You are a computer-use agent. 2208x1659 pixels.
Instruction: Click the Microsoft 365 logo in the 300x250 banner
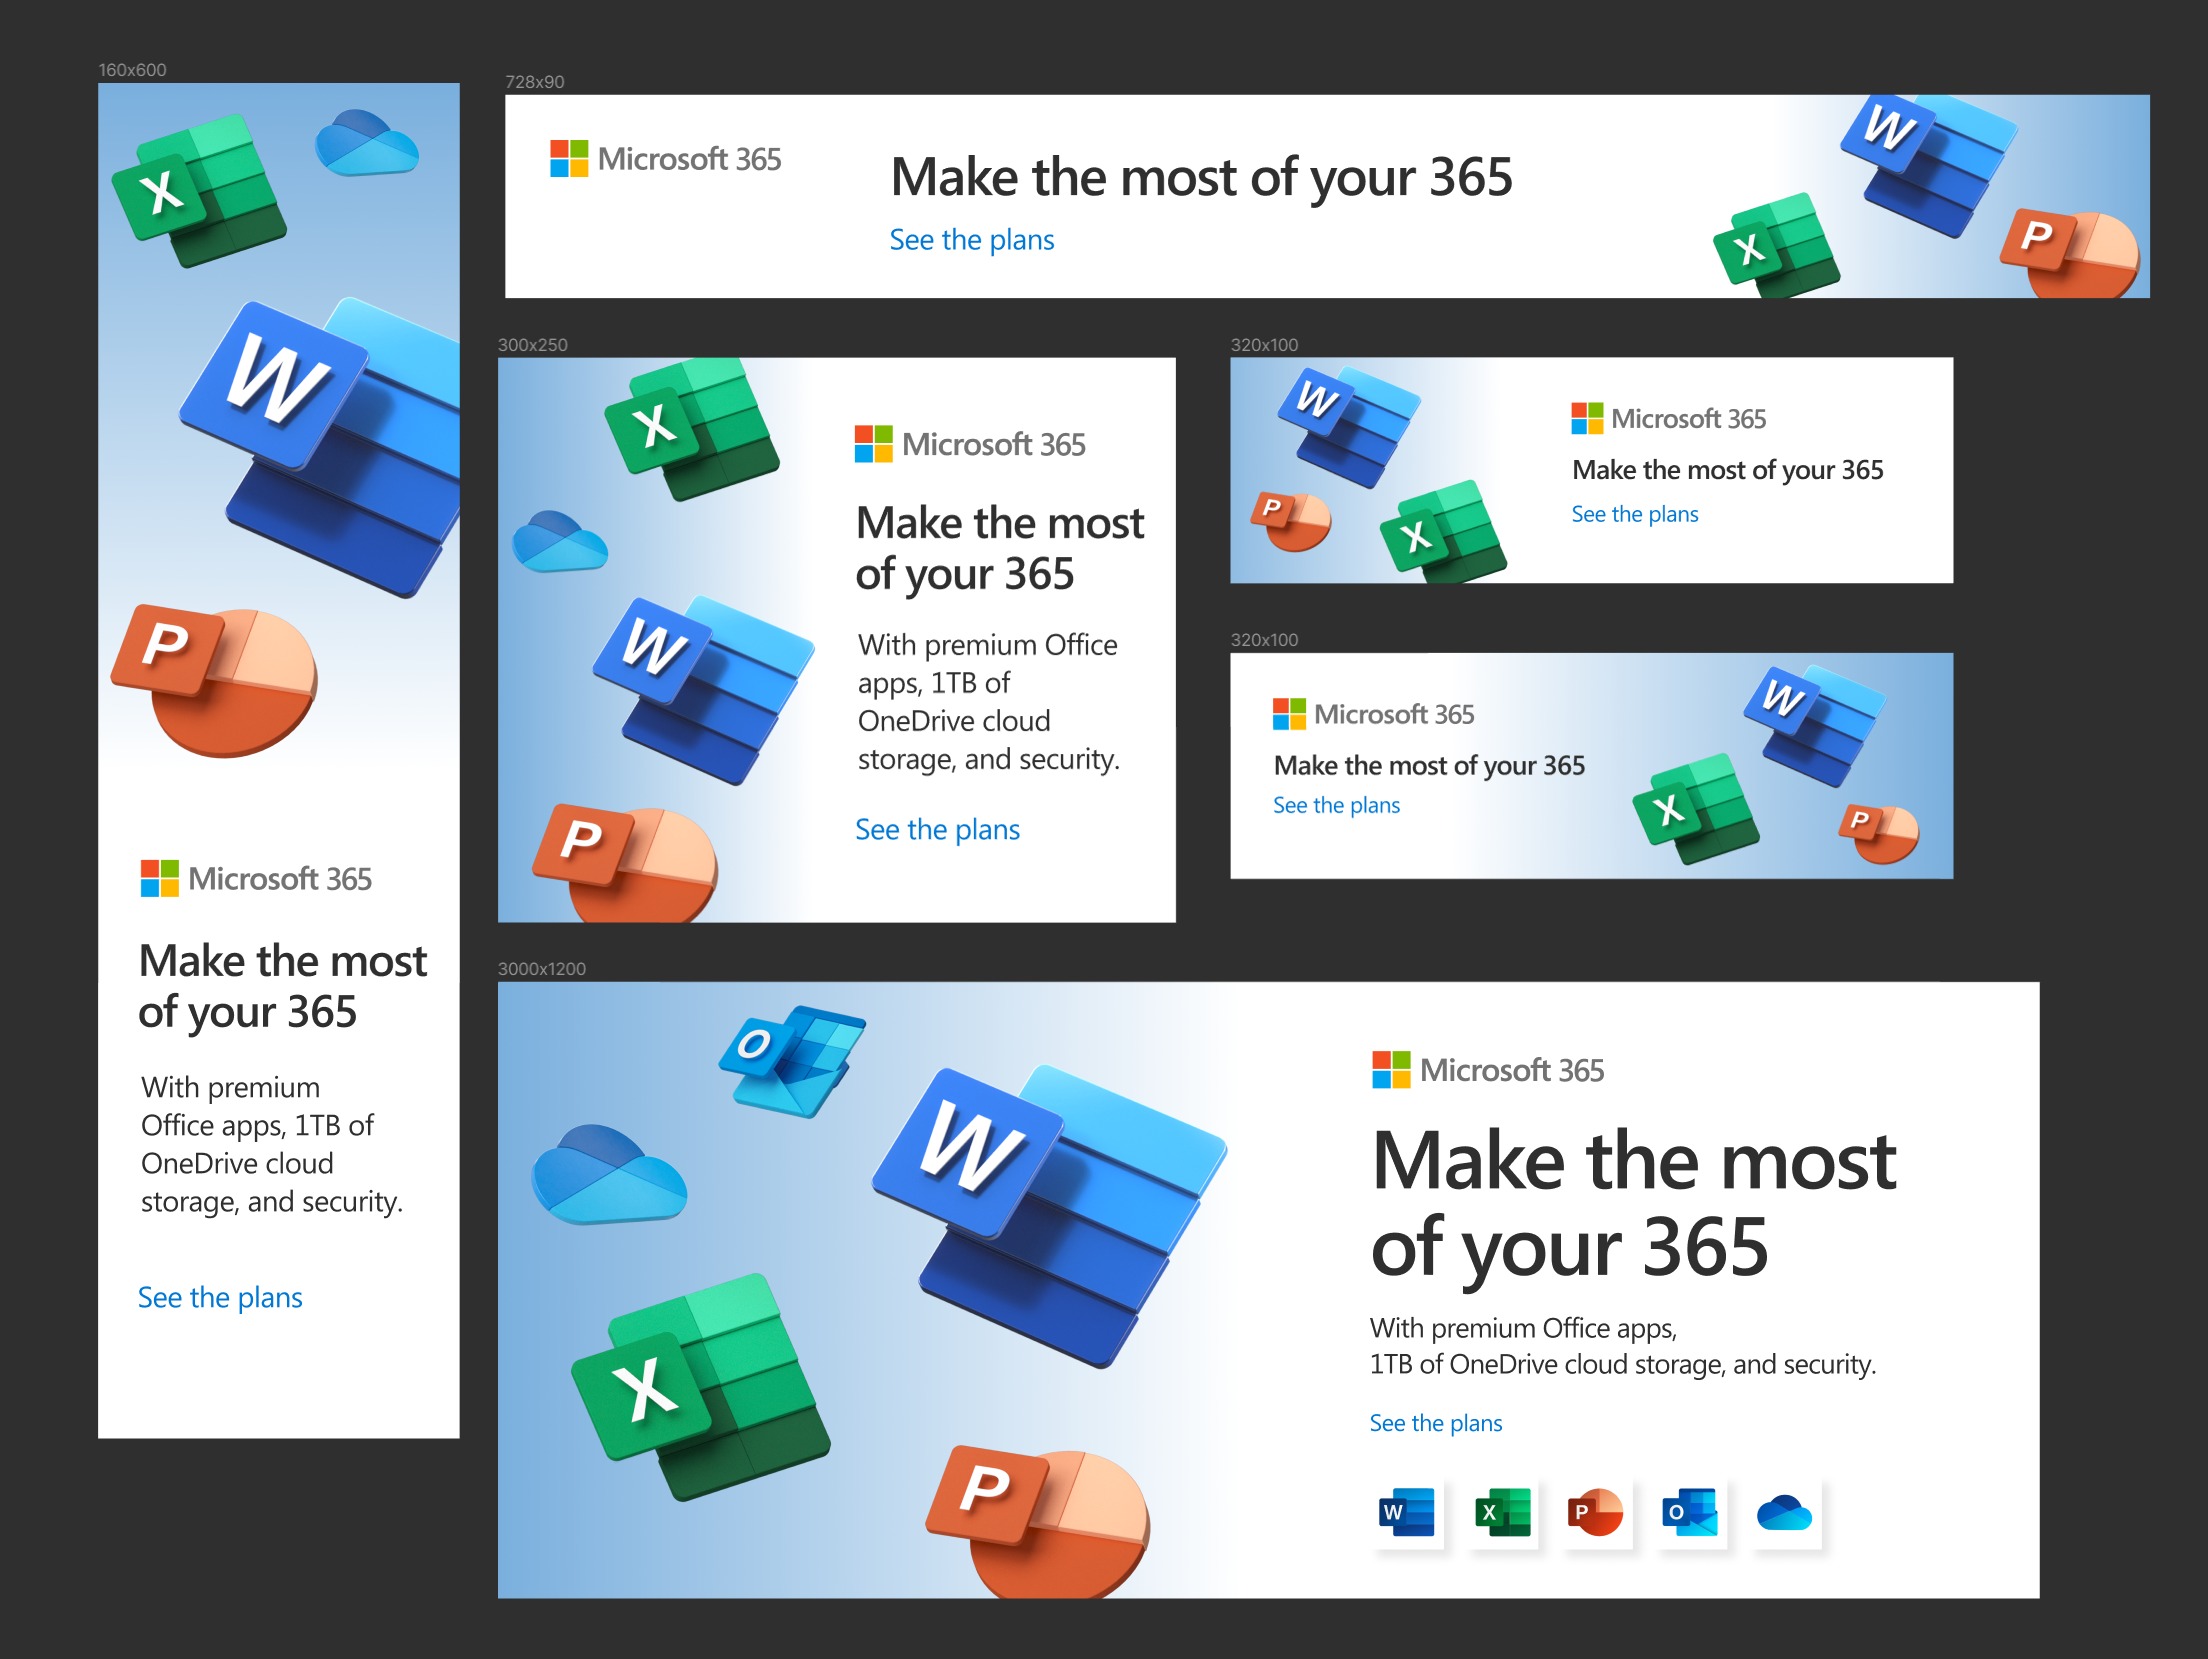click(970, 444)
